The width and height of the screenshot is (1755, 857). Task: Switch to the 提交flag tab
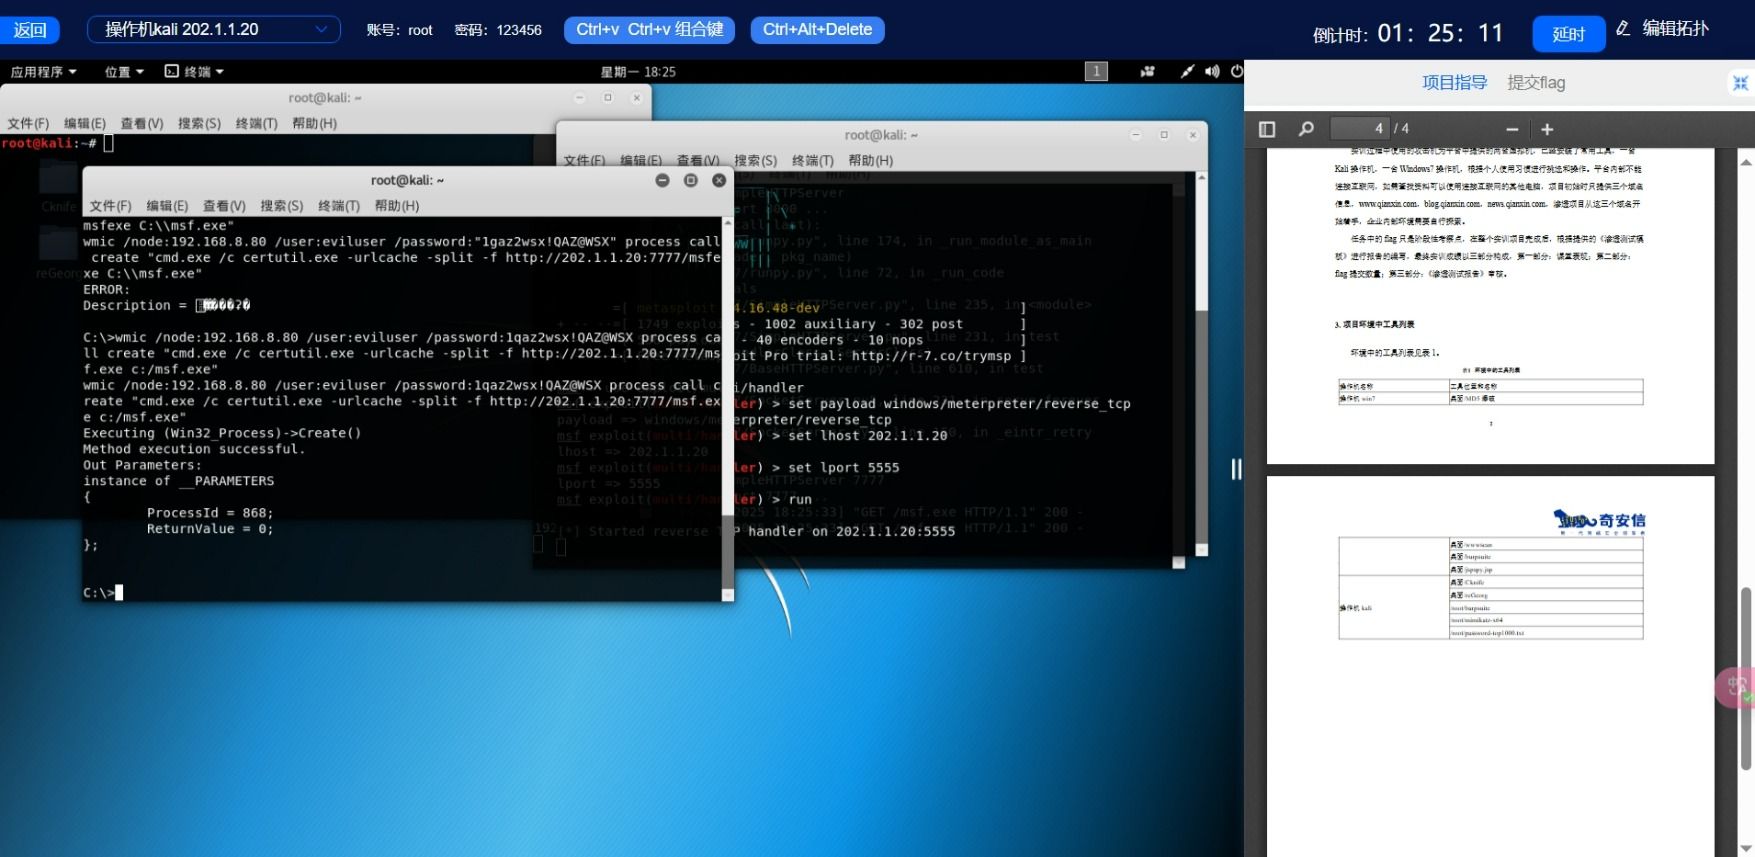point(1536,83)
